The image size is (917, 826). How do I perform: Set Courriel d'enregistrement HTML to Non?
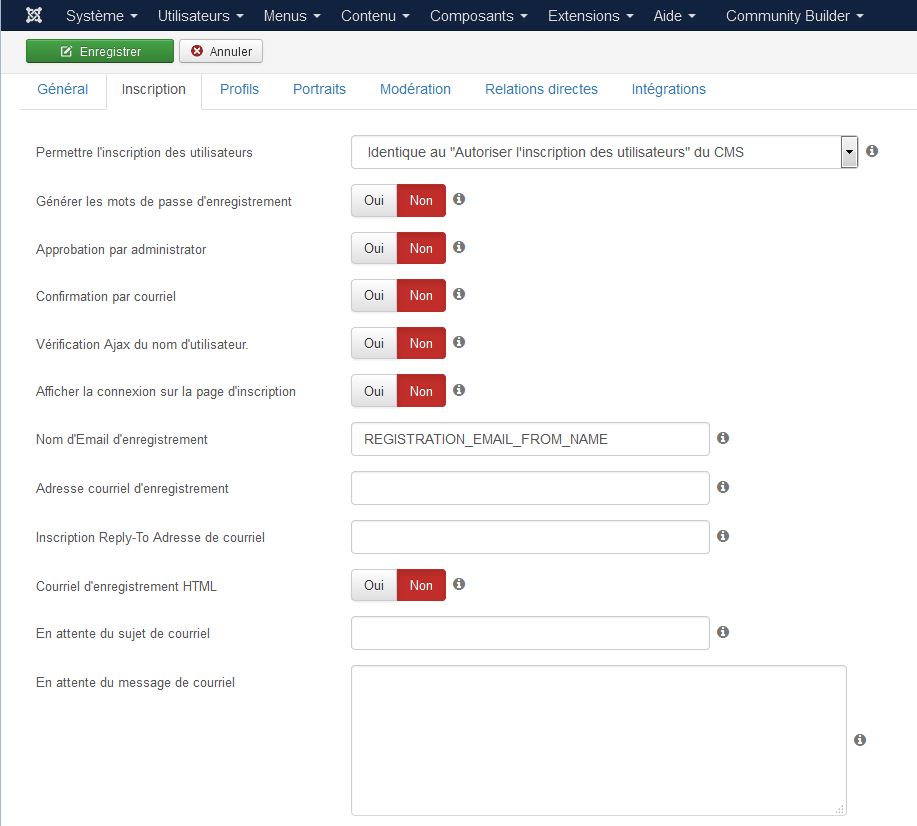tap(421, 585)
